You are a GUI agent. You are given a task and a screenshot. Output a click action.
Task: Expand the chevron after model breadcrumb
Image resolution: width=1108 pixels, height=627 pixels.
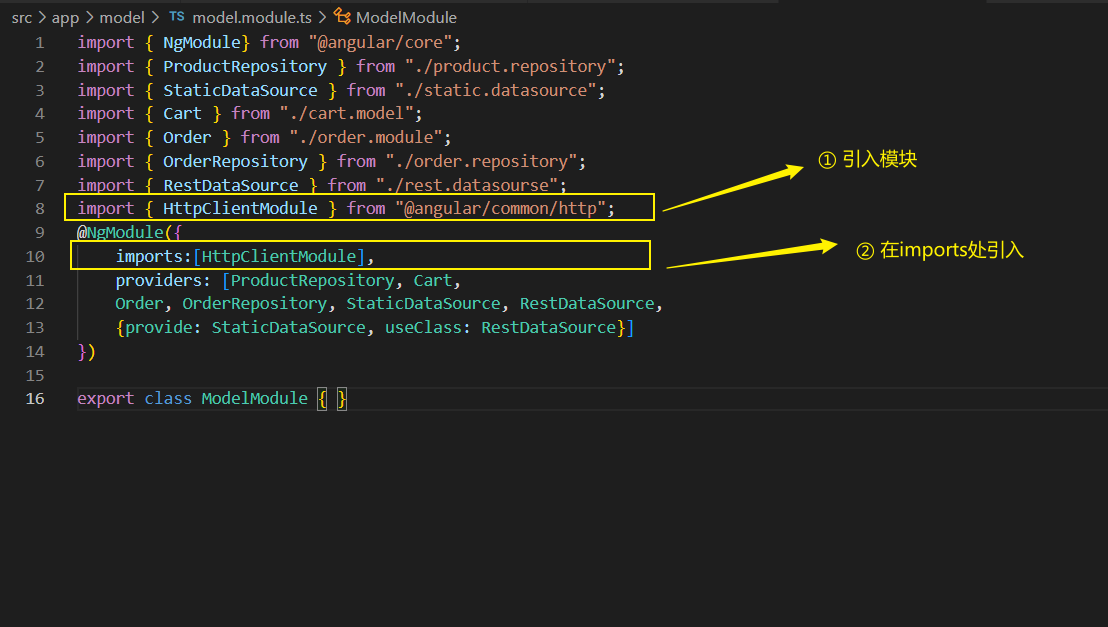[155, 18]
